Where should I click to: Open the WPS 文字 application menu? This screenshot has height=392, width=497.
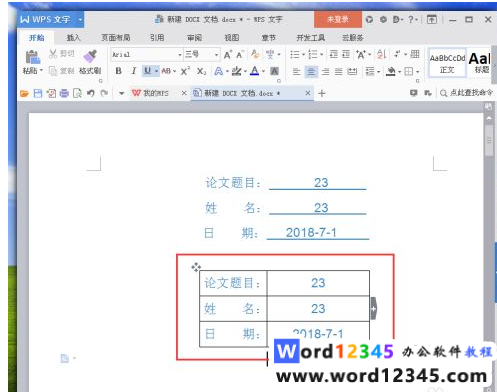(50, 20)
